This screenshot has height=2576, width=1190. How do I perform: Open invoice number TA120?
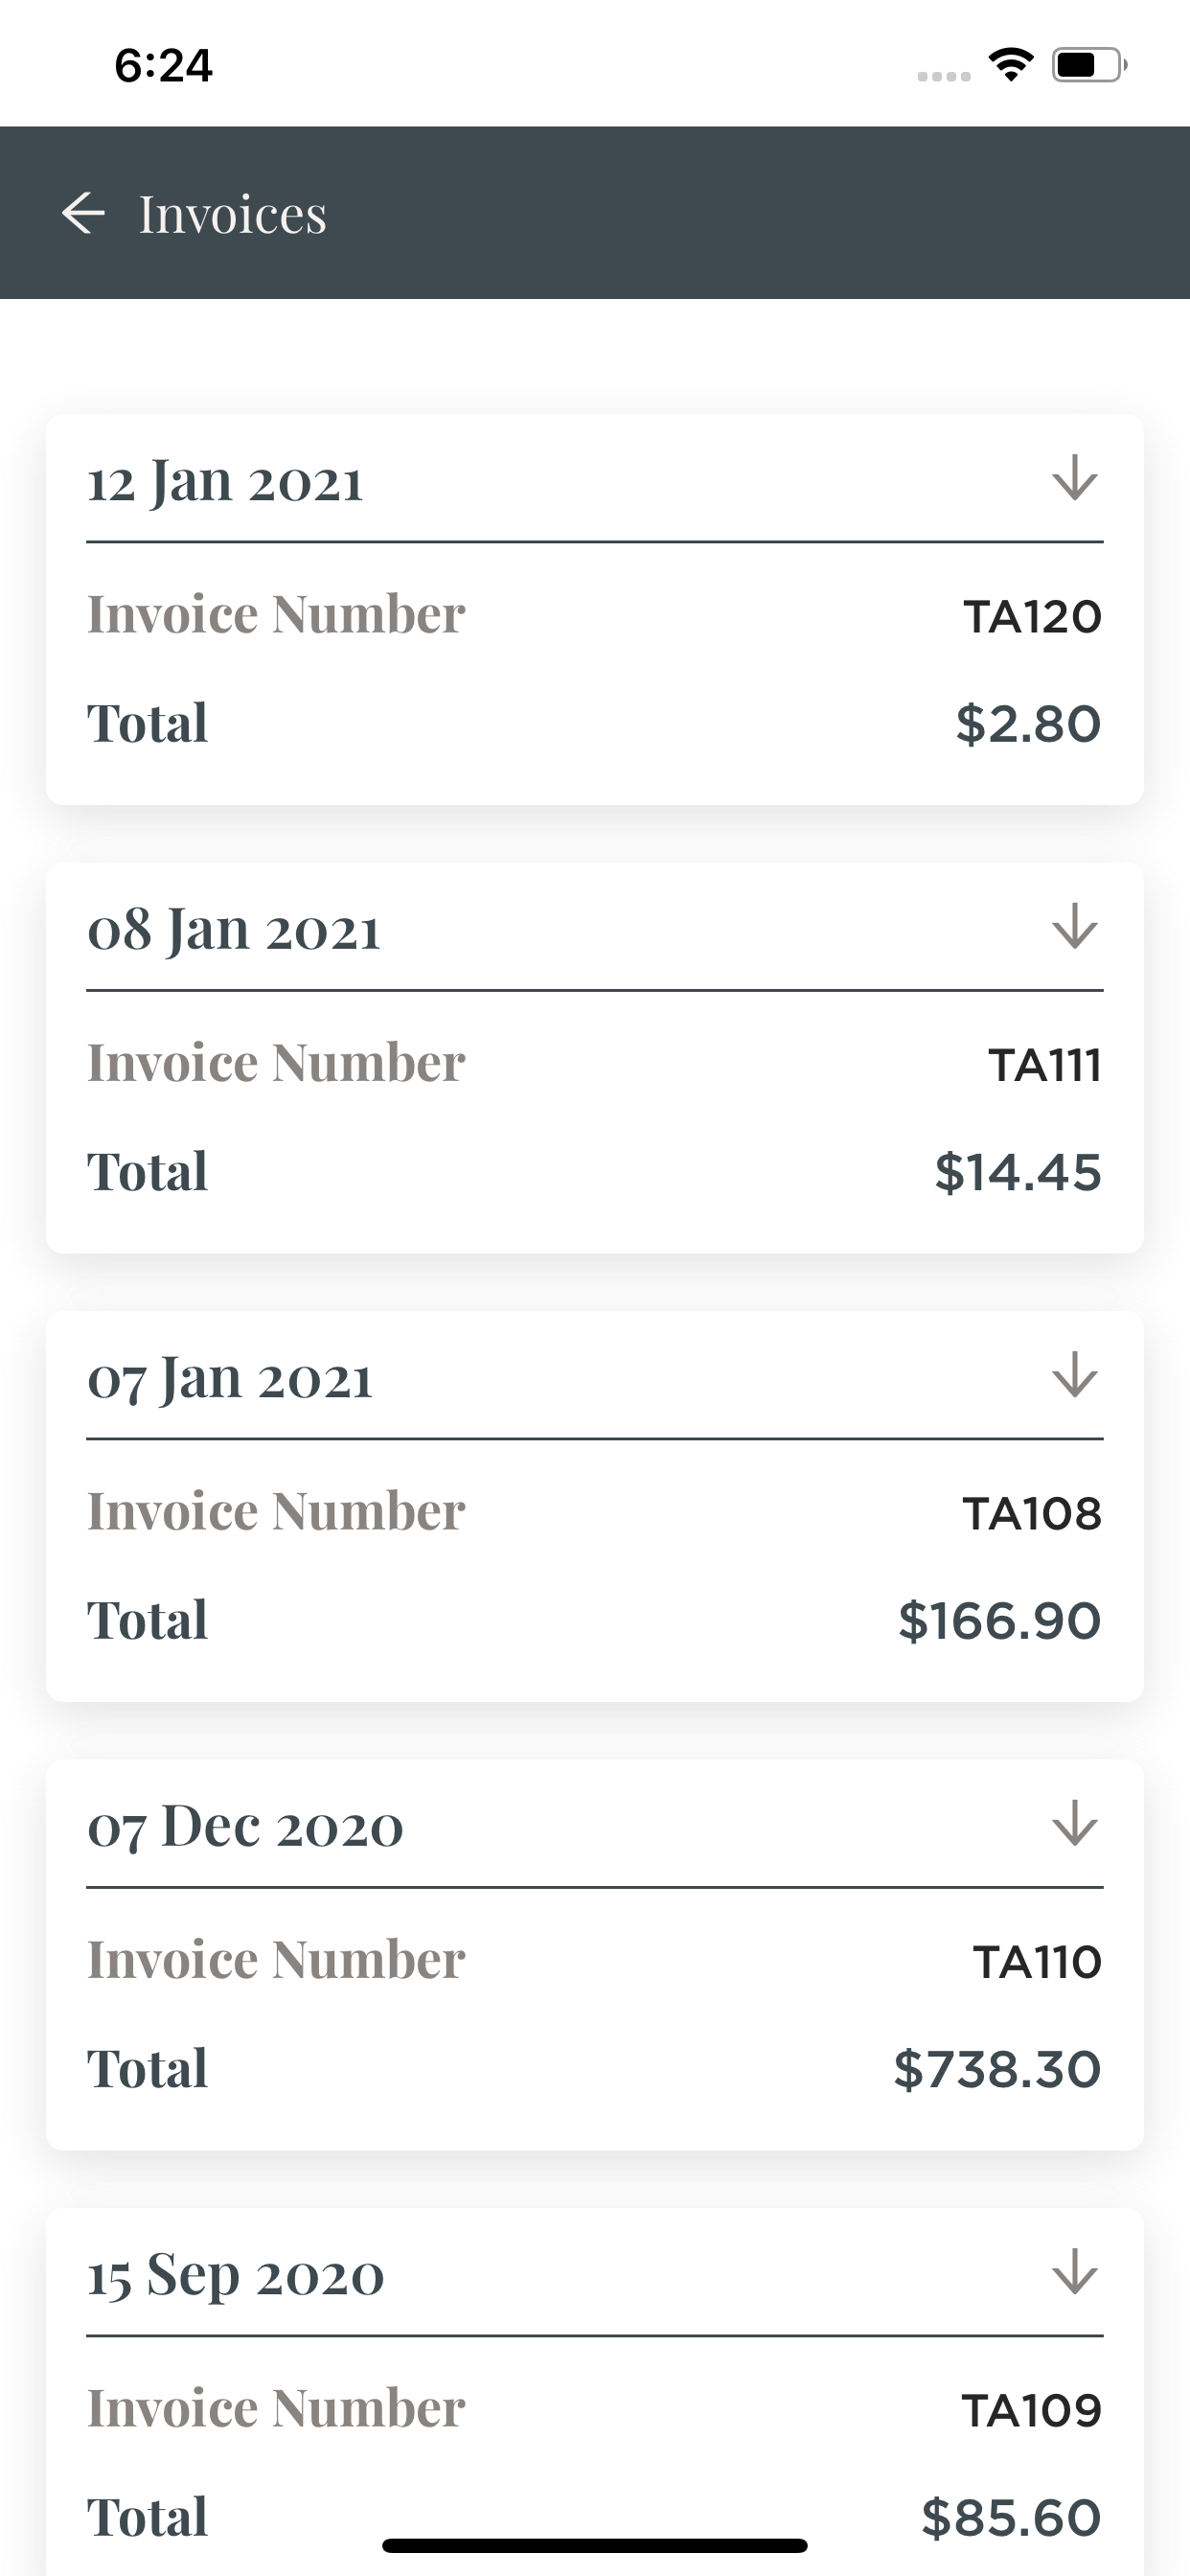pyautogui.click(x=1032, y=617)
